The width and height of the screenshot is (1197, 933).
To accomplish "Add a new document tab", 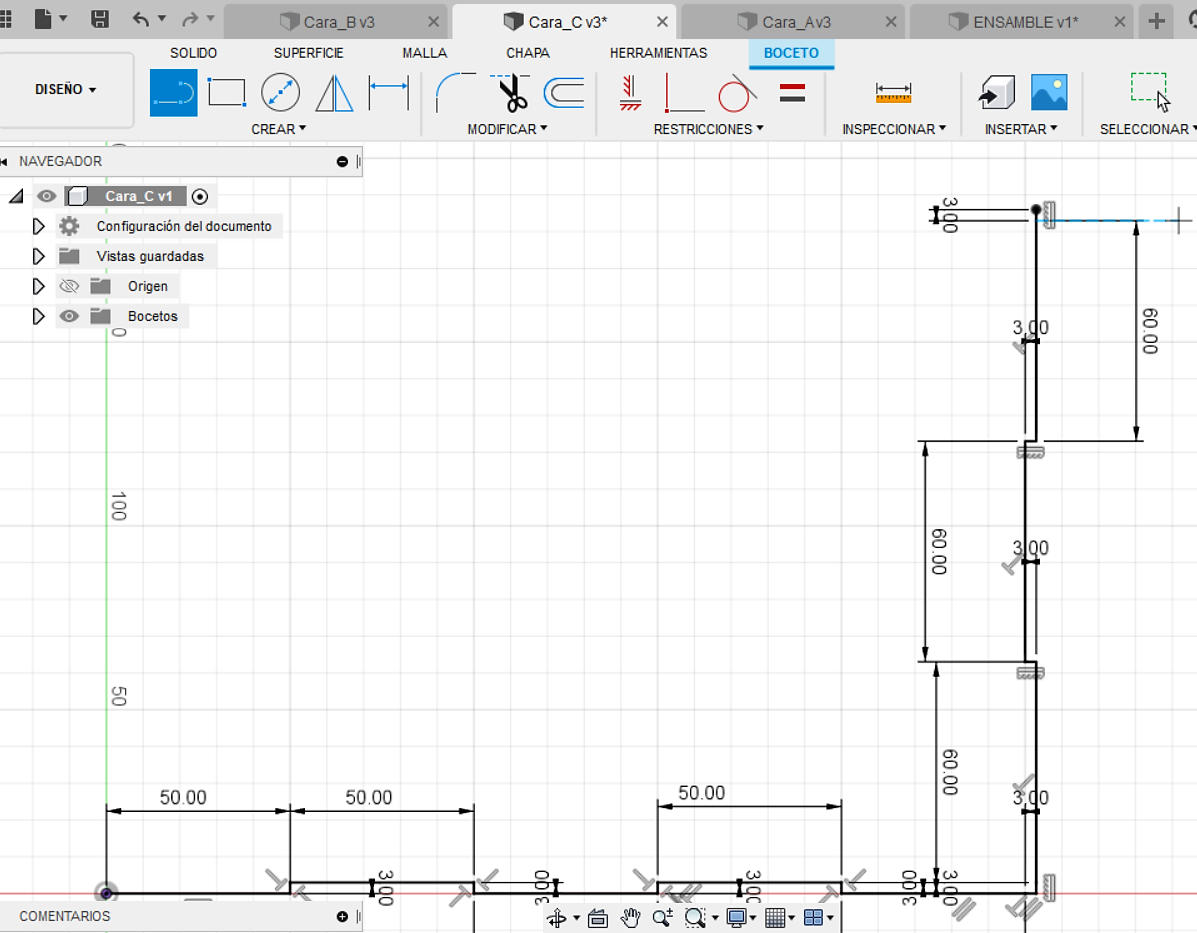I will click(1157, 21).
